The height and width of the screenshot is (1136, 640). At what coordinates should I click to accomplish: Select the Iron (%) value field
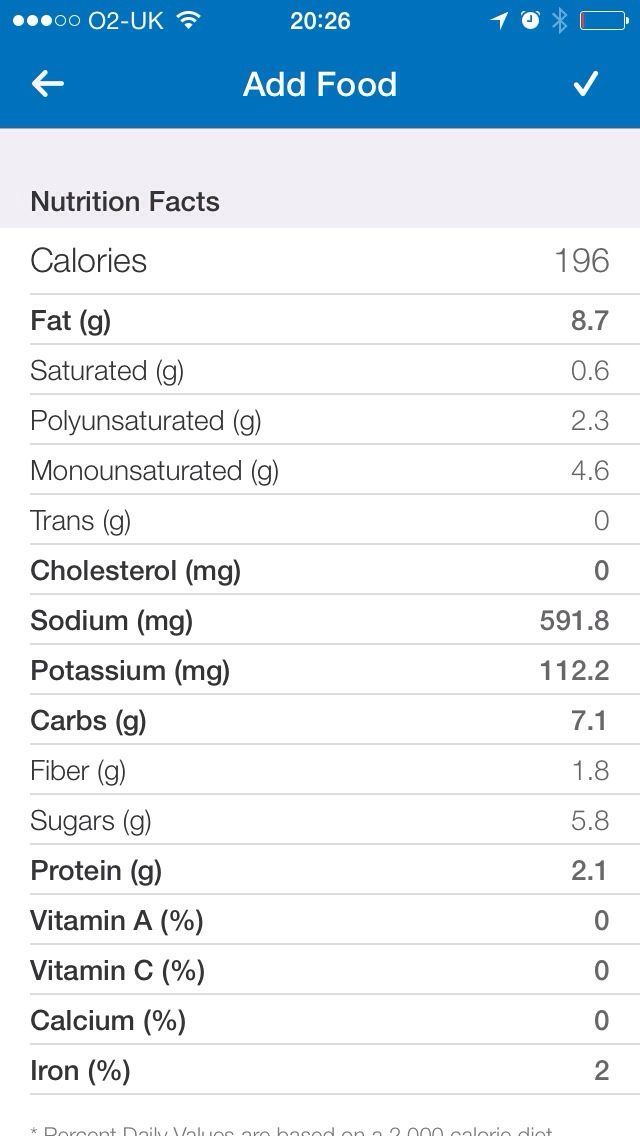601,1071
